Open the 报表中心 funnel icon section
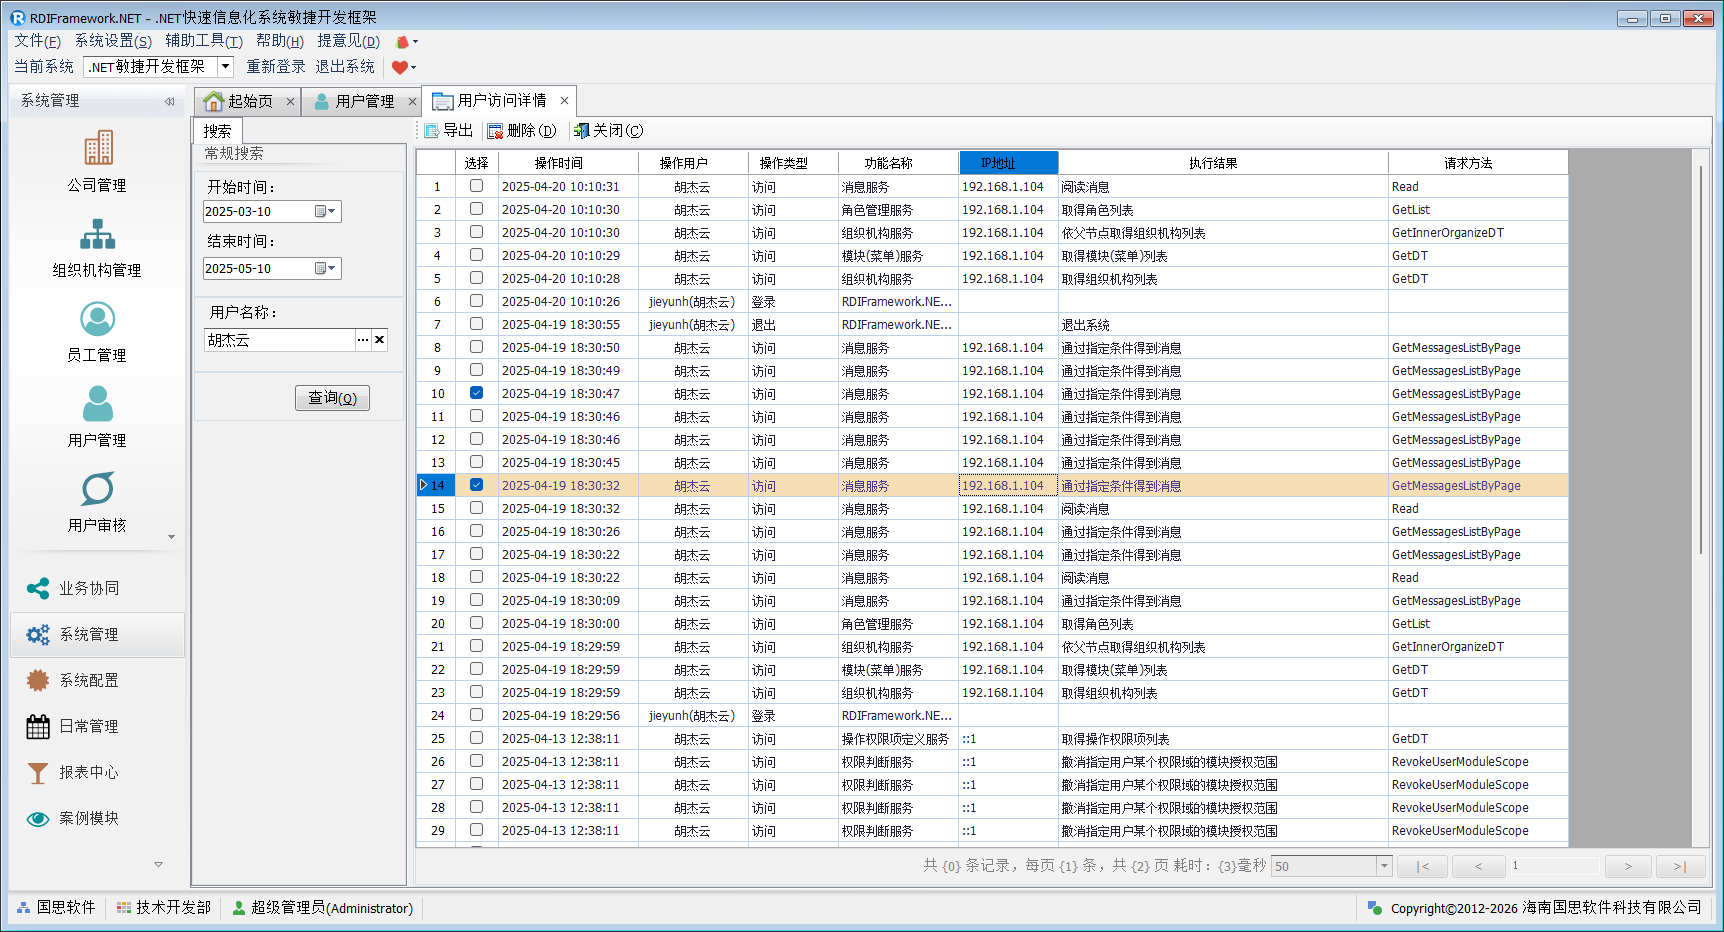 pyautogui.click(x=38, y=773)
